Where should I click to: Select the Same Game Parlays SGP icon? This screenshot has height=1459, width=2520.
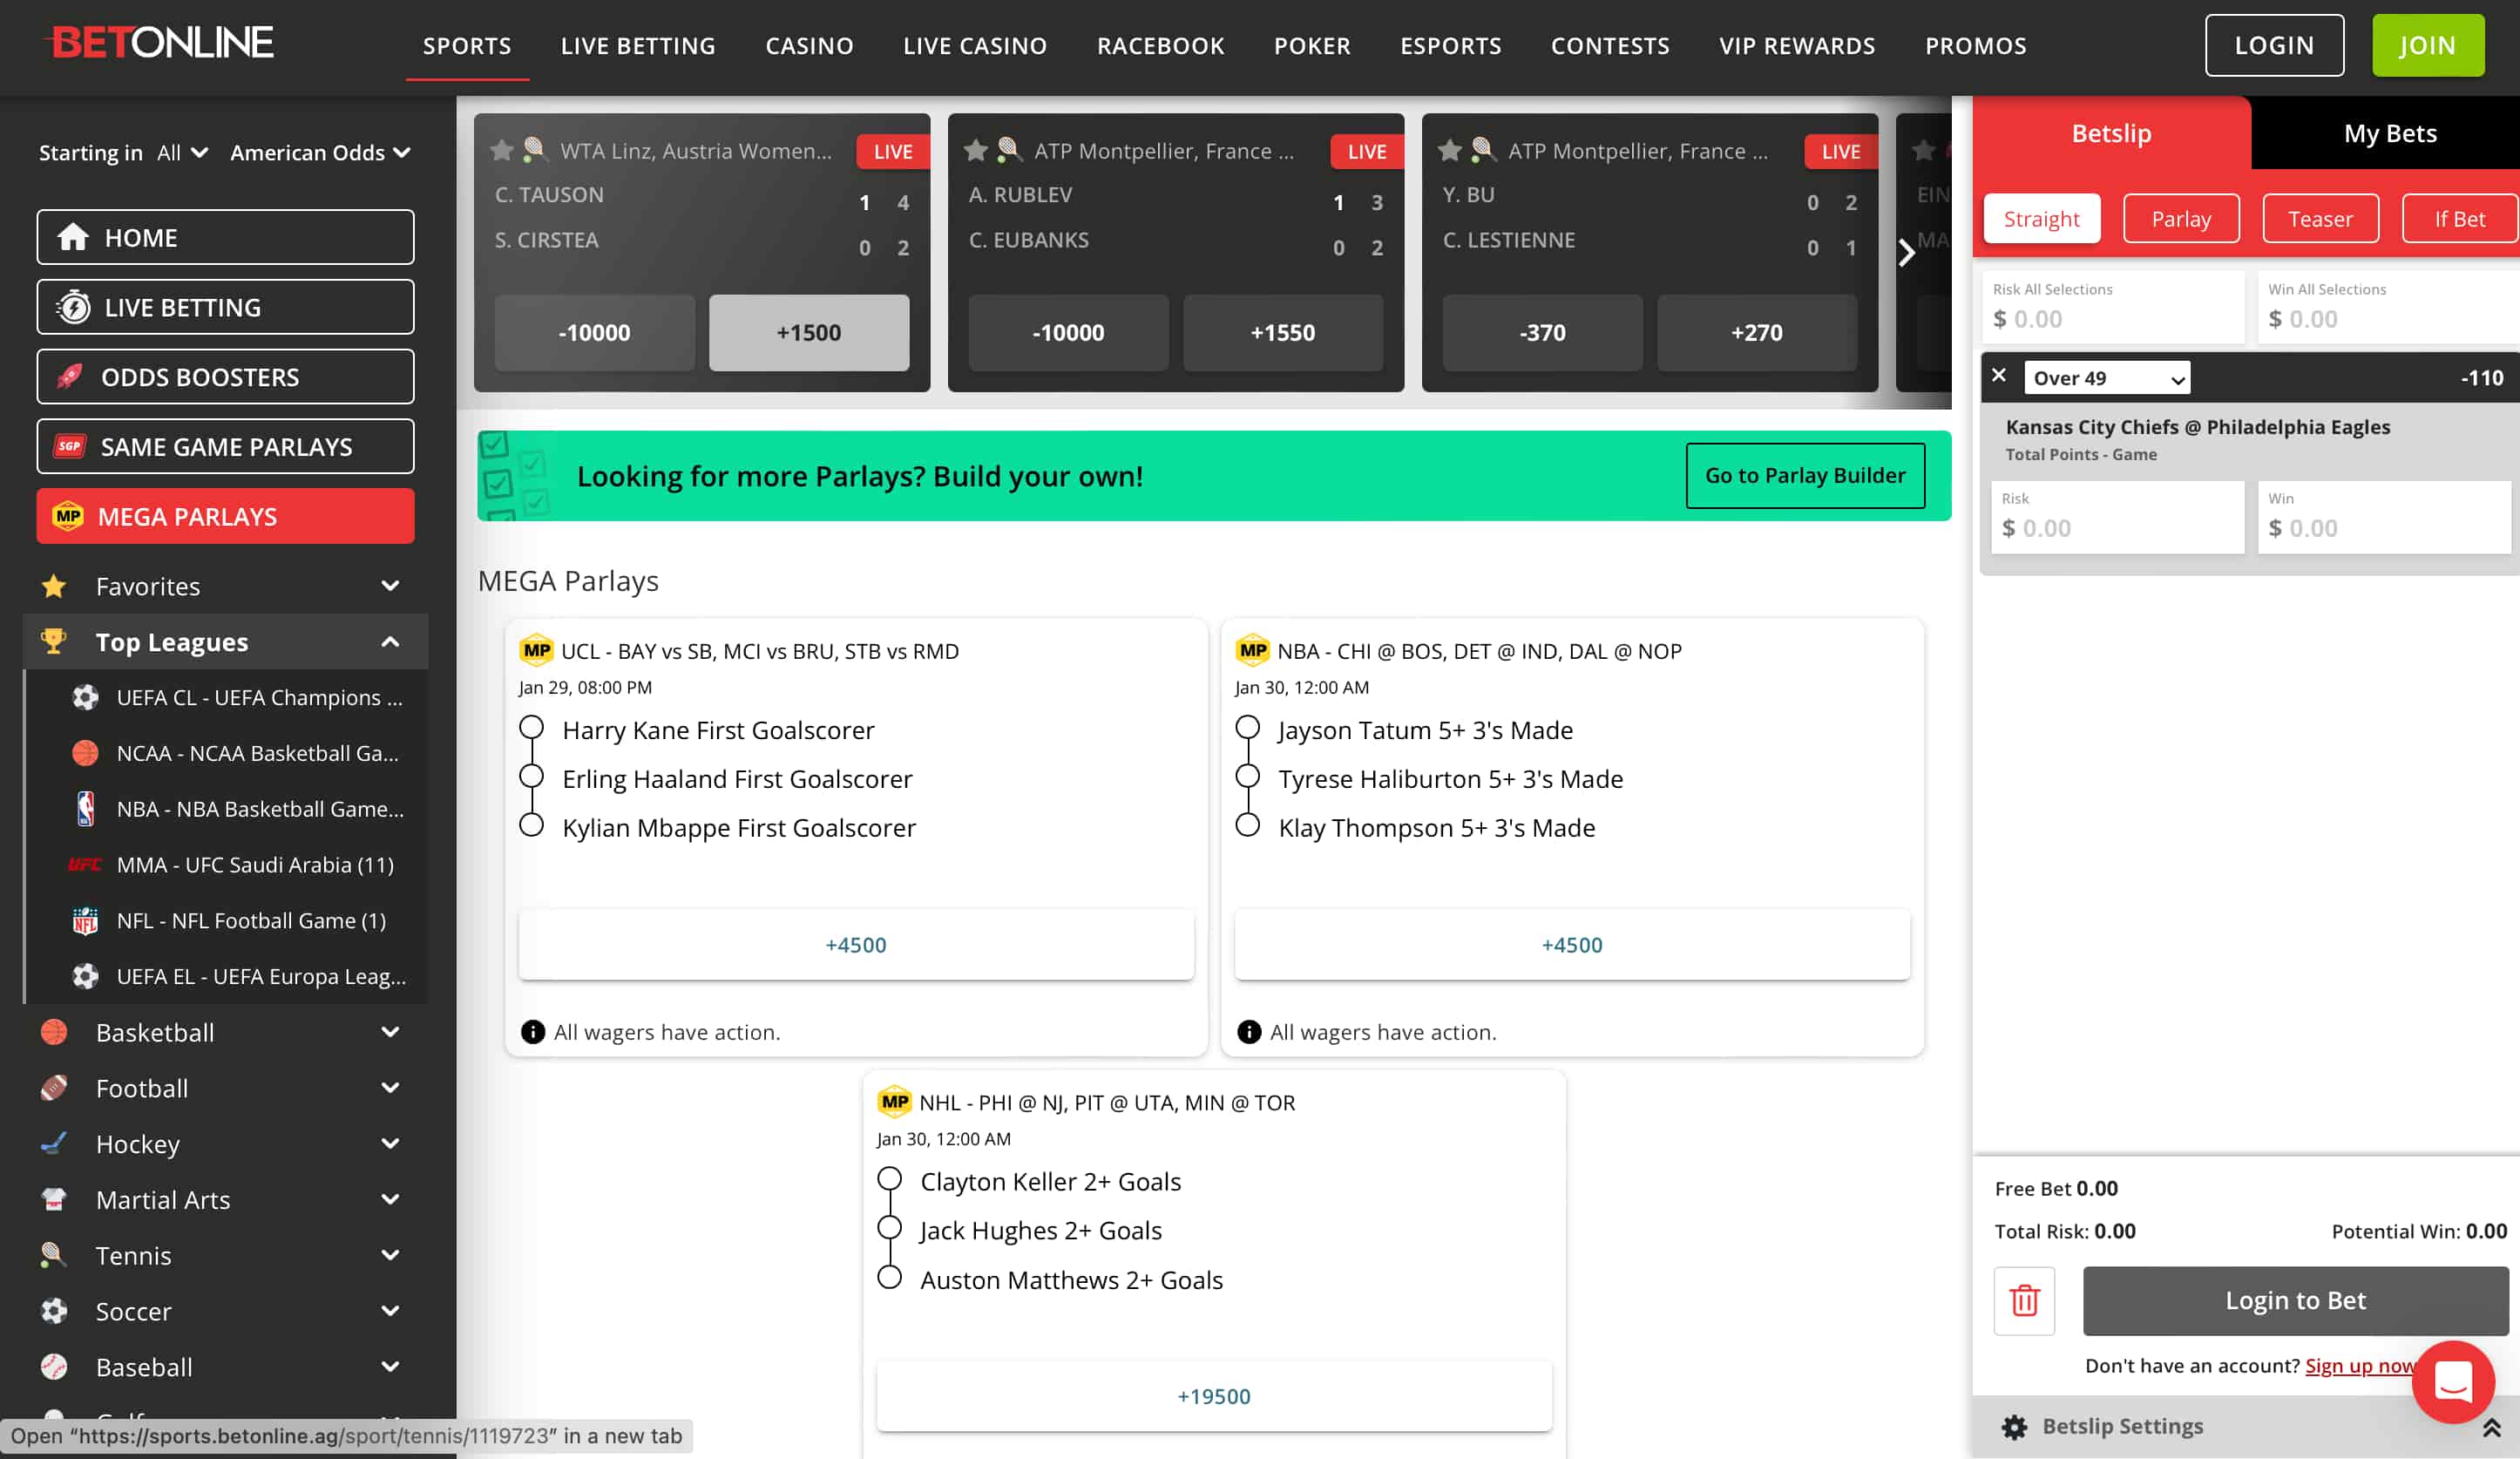pos(68,446)
